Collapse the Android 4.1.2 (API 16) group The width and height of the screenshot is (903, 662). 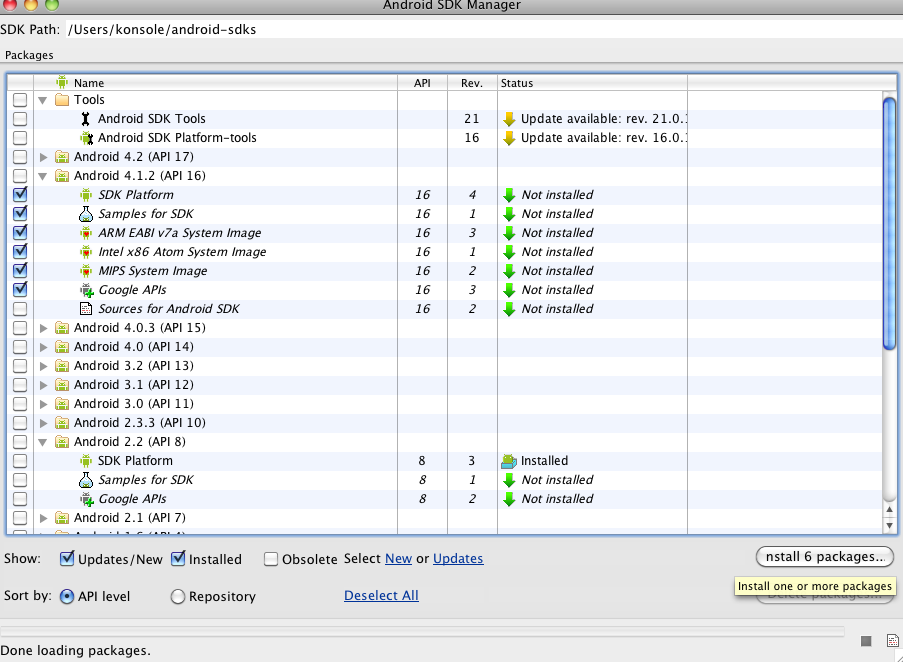click(x=43, y=176)
